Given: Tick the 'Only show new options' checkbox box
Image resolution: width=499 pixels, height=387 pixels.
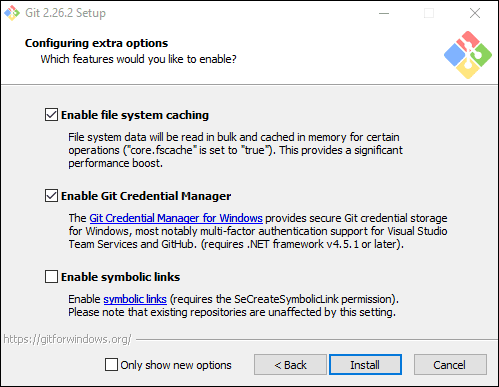Looking at the screenshot, I should click(x=111, y=365).
